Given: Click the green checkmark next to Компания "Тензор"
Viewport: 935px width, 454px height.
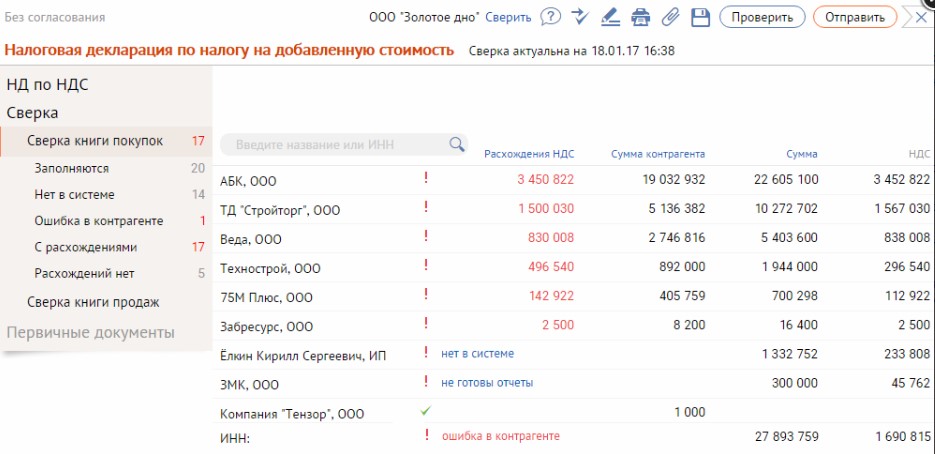Looking at the screenshot, I should click(x=425, y=411).
